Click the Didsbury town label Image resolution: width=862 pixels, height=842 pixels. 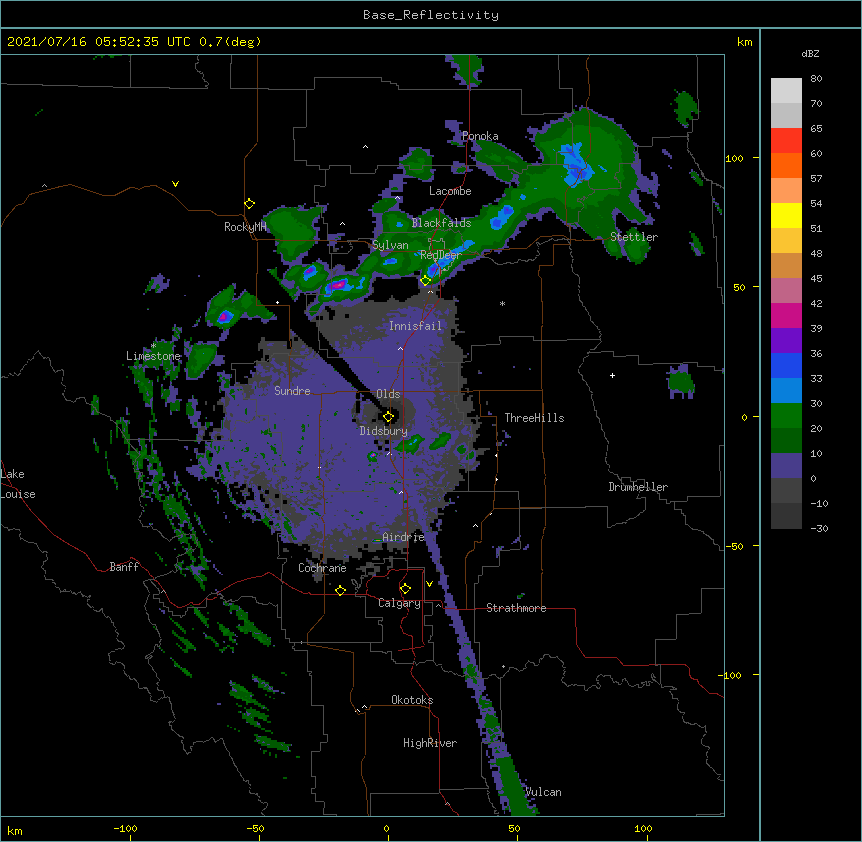(x=383, y=431)
